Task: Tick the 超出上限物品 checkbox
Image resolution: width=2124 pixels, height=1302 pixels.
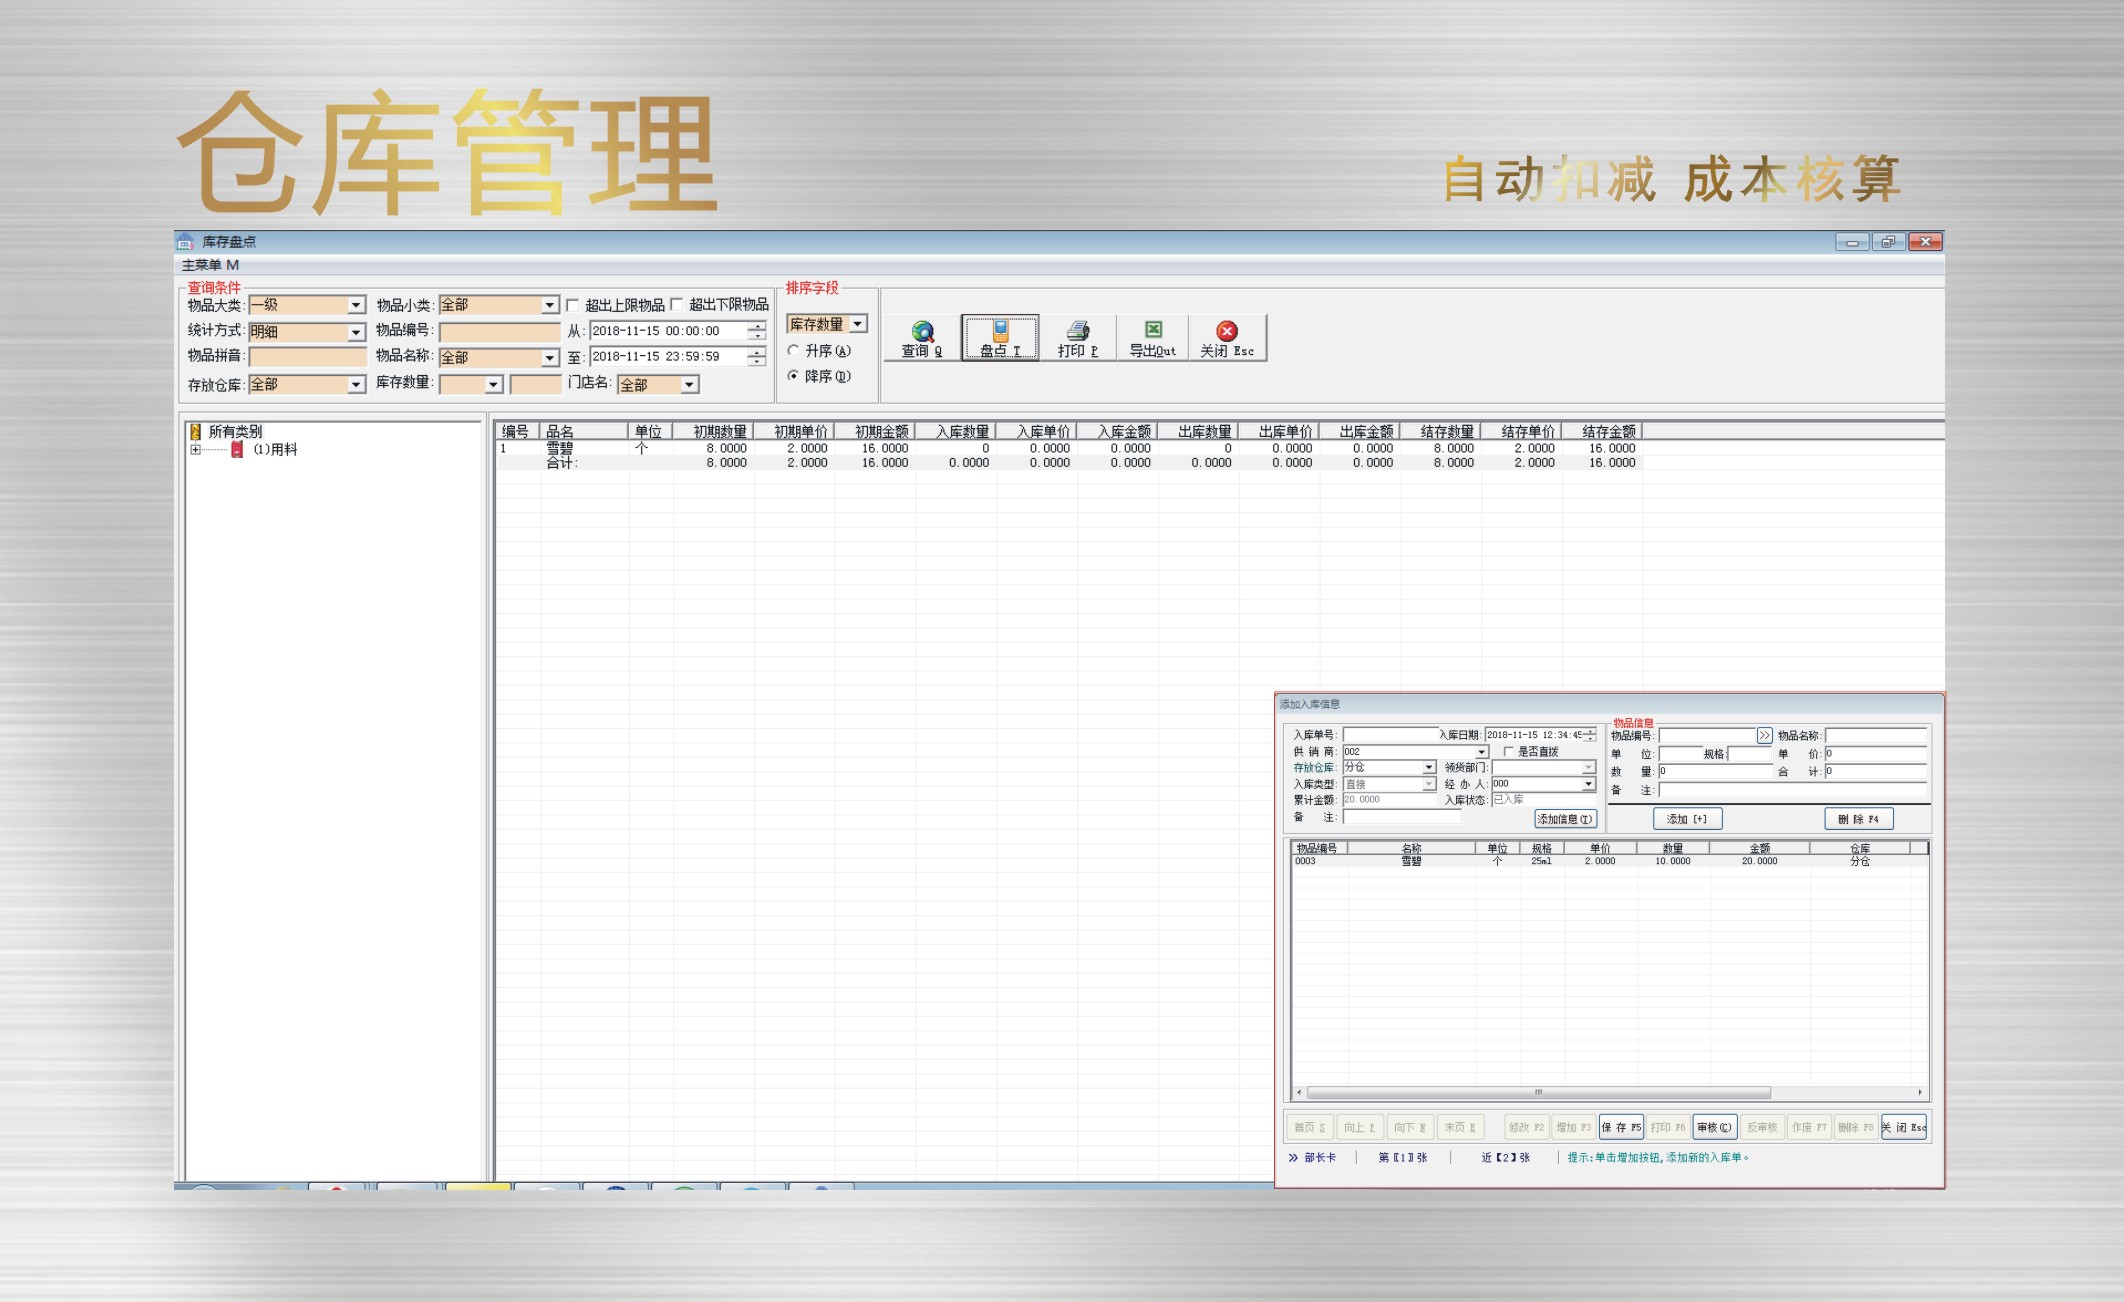Action: coord(573,305)
